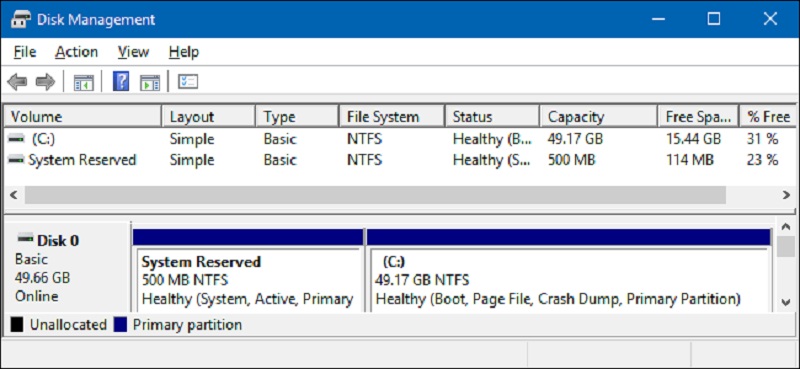Select the Disk 0 drive icon
800x369 pixels.
(x=26, y=238)
